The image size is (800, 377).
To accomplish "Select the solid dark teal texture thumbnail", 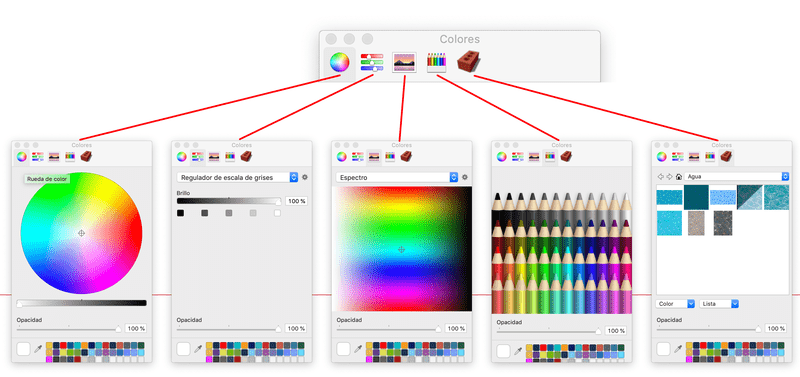I will (696, 197).
